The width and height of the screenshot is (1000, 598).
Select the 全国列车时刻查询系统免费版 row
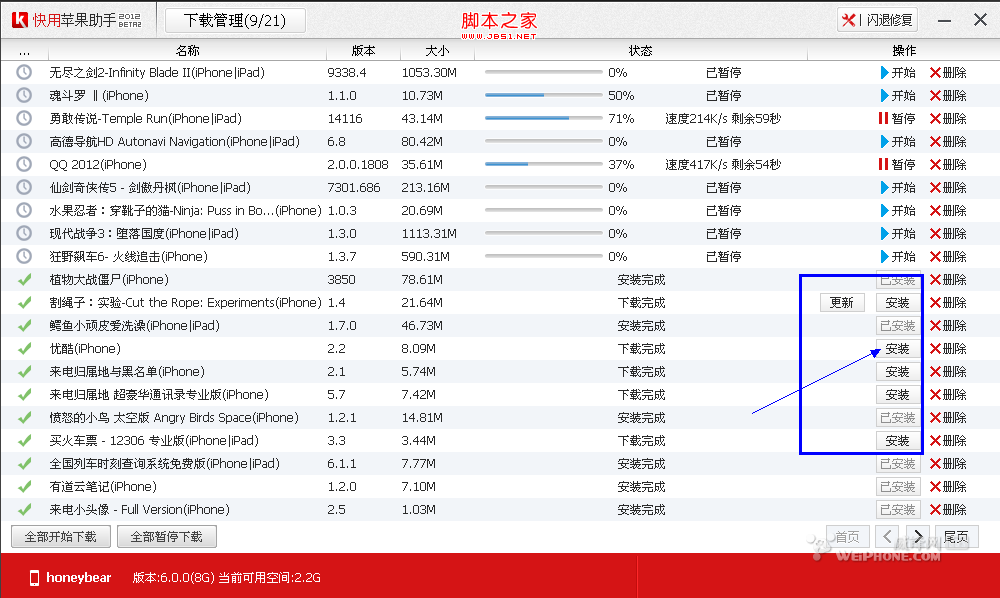[500, 463]
